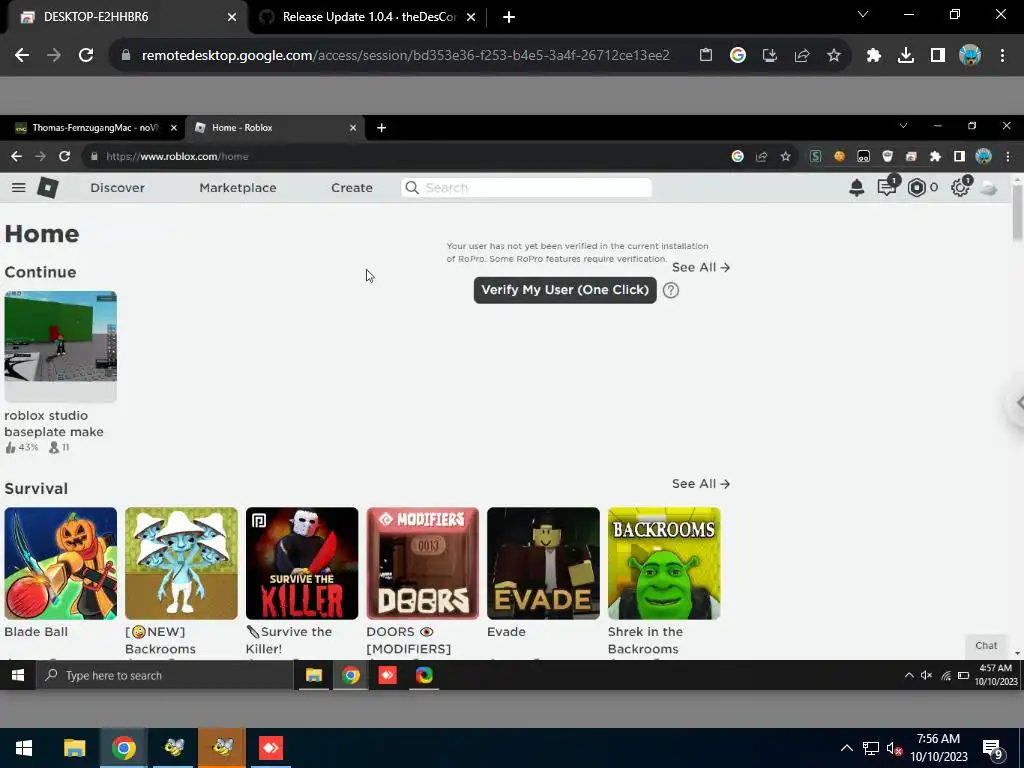Open the remote Windows Start button
The width and height of the screenshot is (1024, 768).
(x=18, y=675)
